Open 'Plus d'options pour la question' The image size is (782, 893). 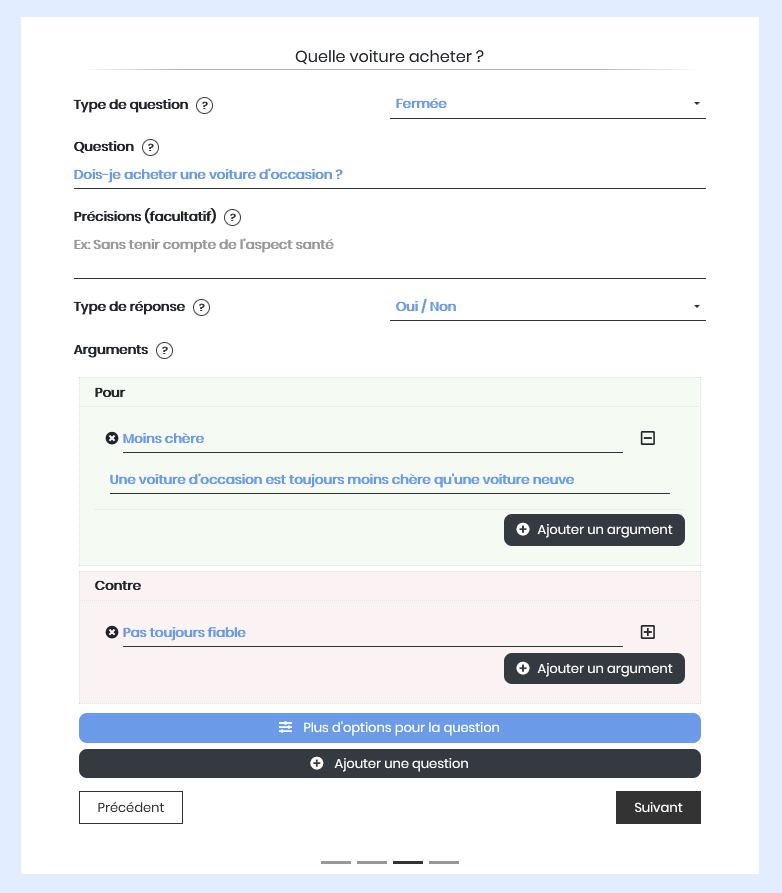pyautogui.click(x=390, y=728)
